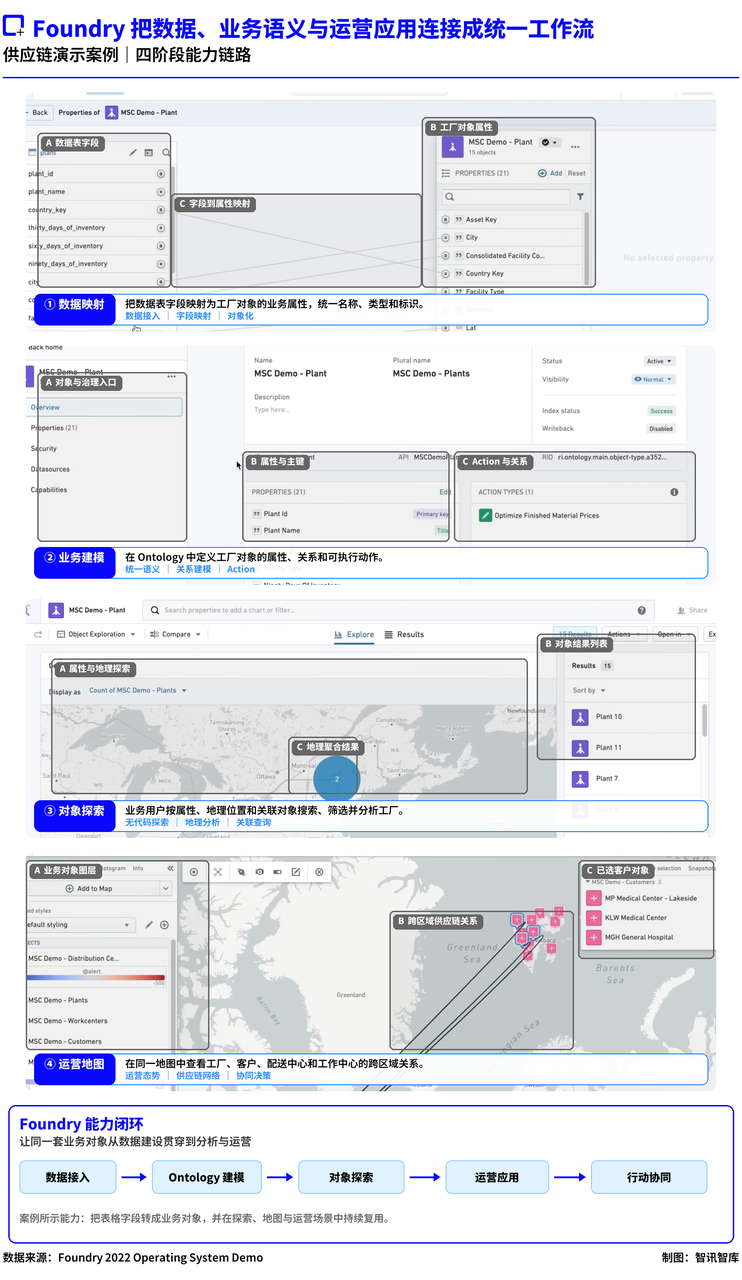Click the Plant Name property row

point(350,531)
